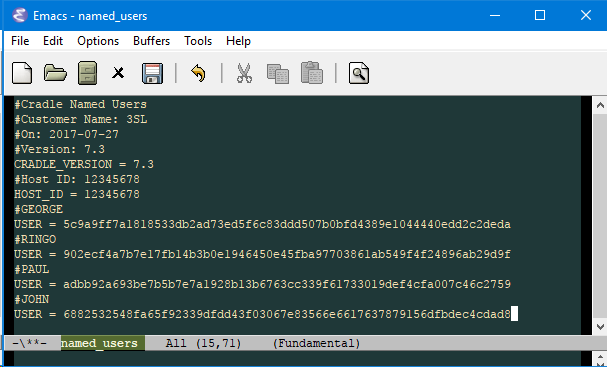Open the Tools menu

pyautogui.click(x=198, y=41)
